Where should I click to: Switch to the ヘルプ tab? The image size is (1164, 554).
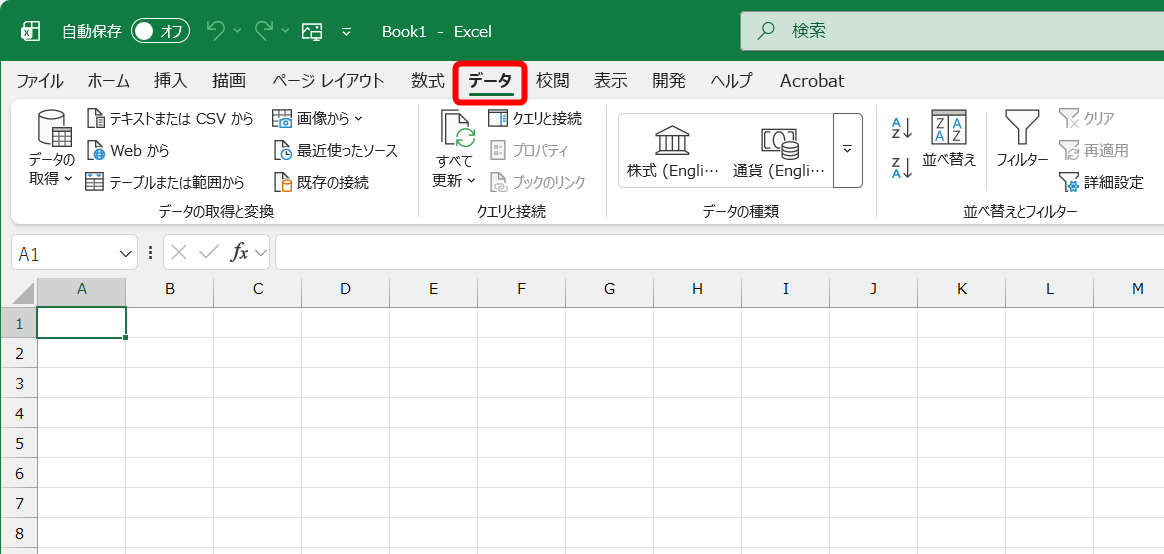[x=731, y=81]
